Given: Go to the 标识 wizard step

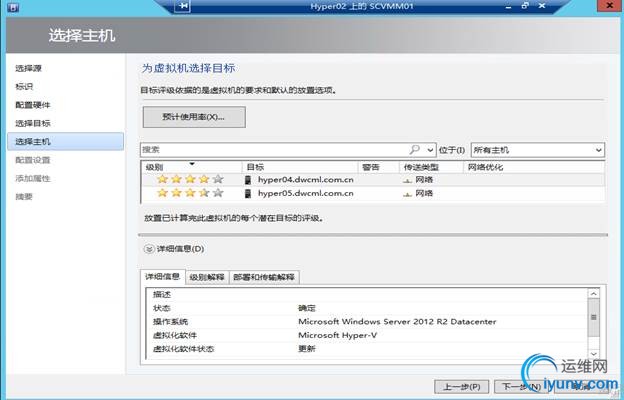Looking at the screenshot, I should (24, 87).
